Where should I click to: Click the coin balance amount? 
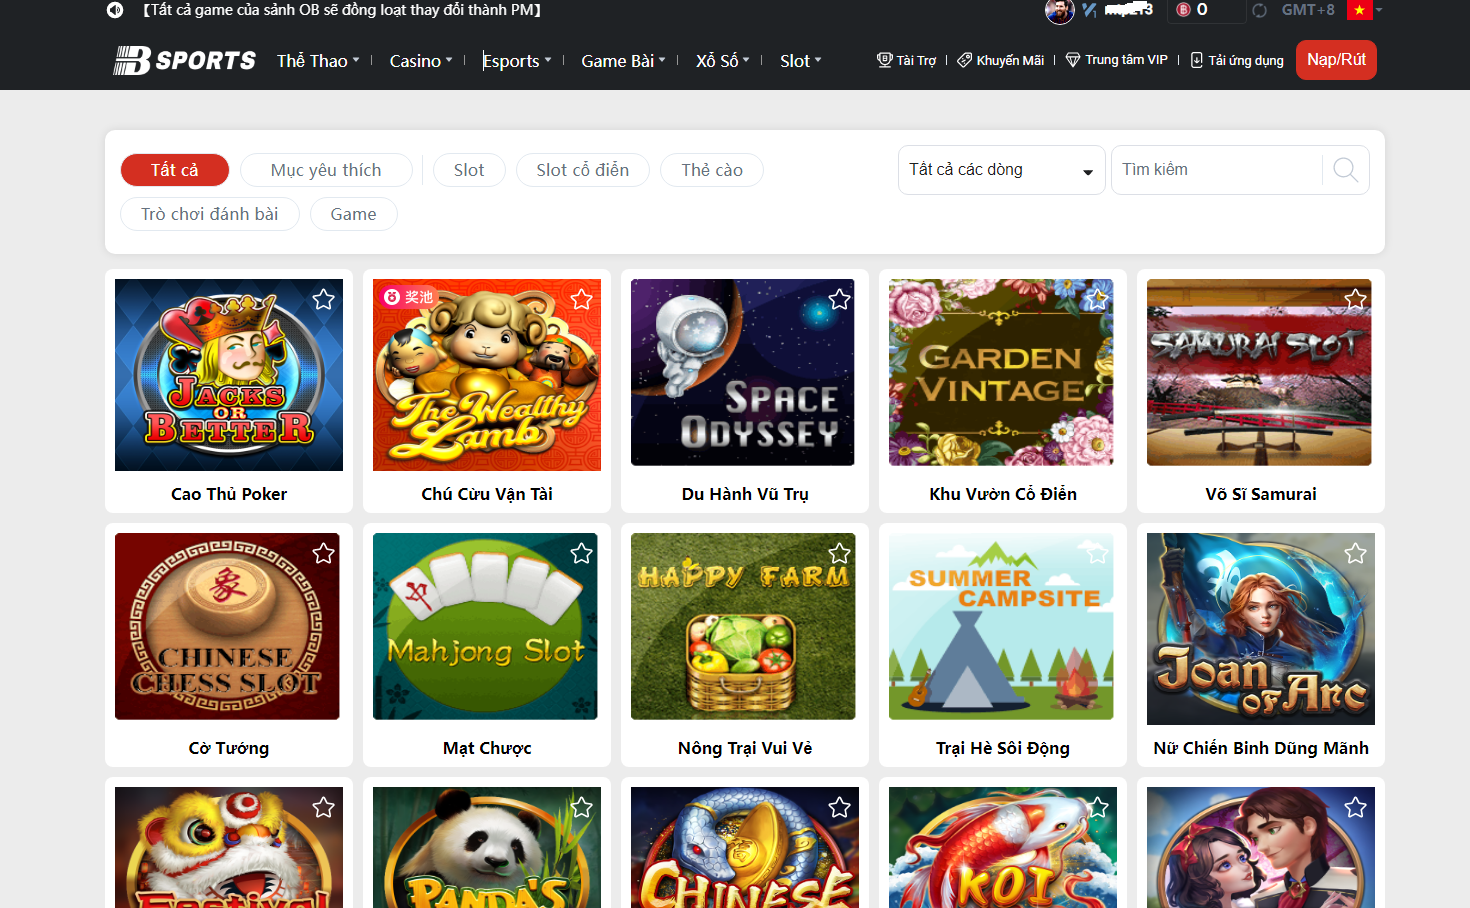coord(1202,10)
